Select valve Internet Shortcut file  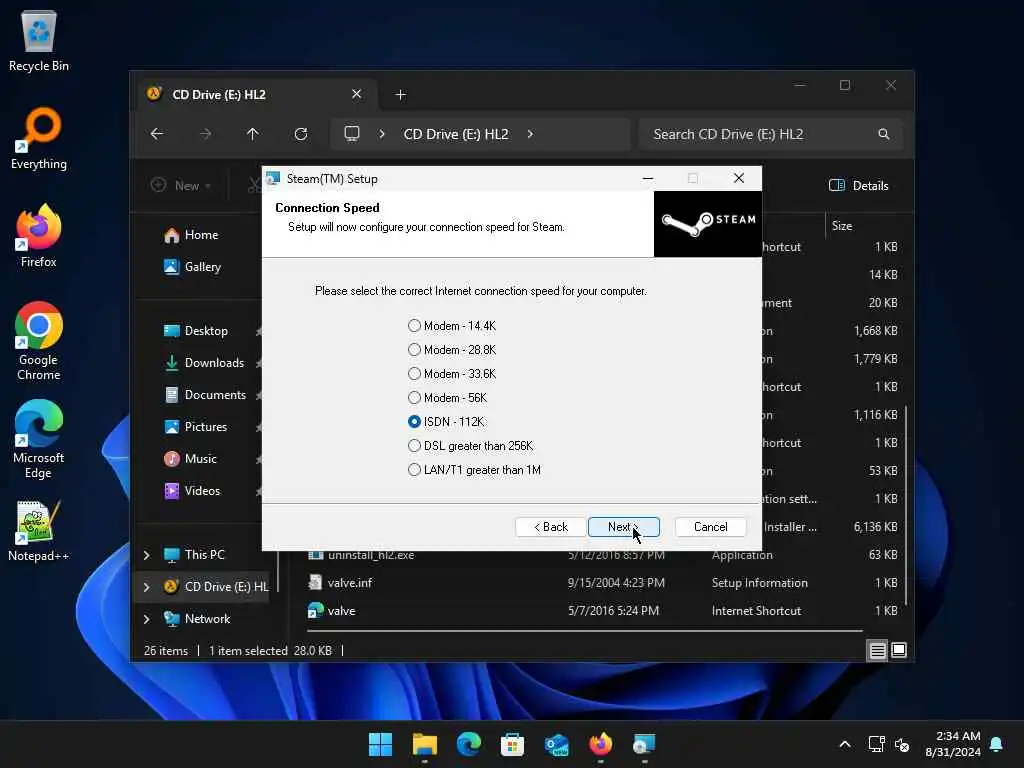(x=604, y=611)
